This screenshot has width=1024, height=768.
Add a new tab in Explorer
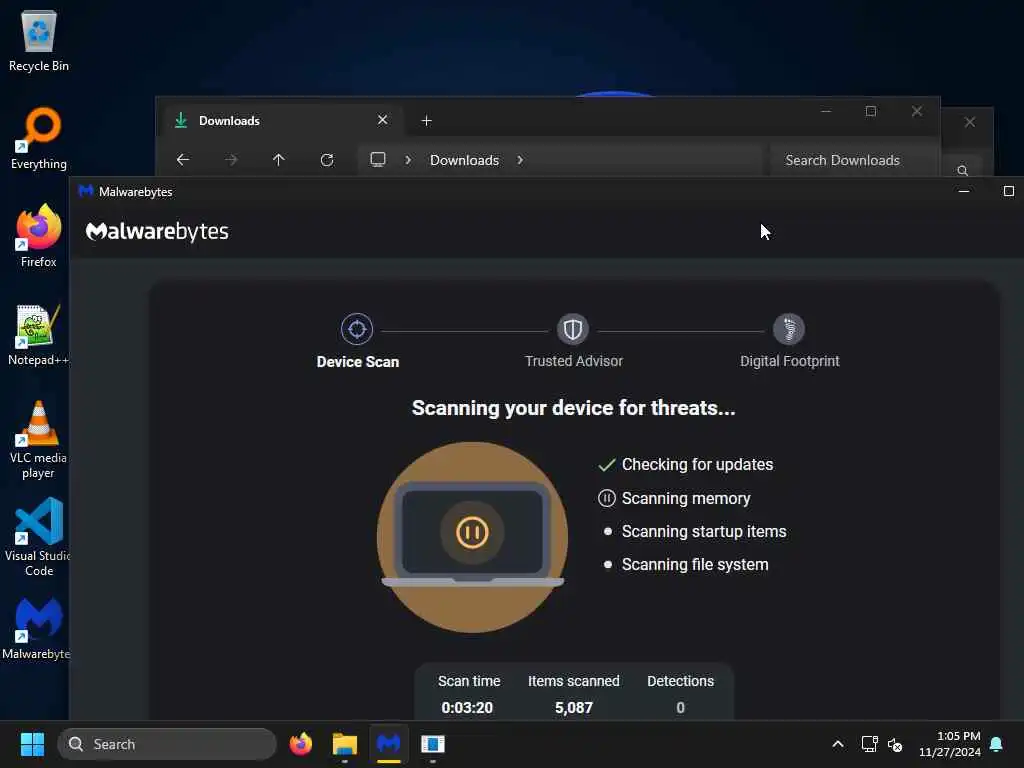[x=426, y=121]
